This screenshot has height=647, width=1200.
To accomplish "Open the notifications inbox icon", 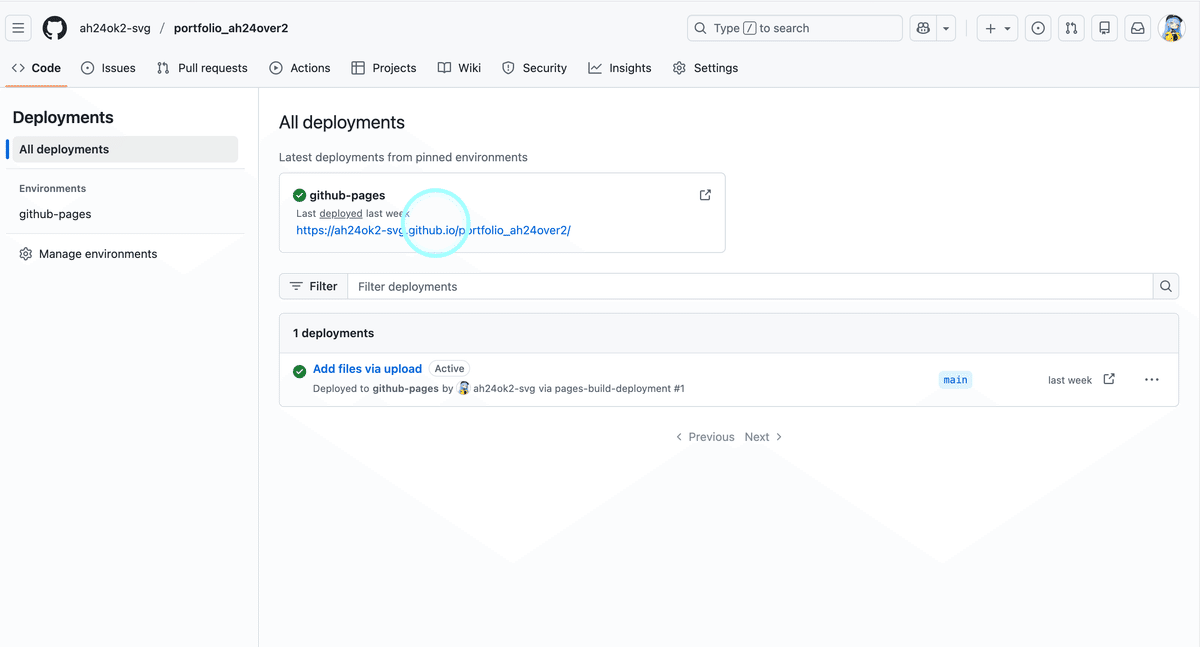I will pos(1137,28).
